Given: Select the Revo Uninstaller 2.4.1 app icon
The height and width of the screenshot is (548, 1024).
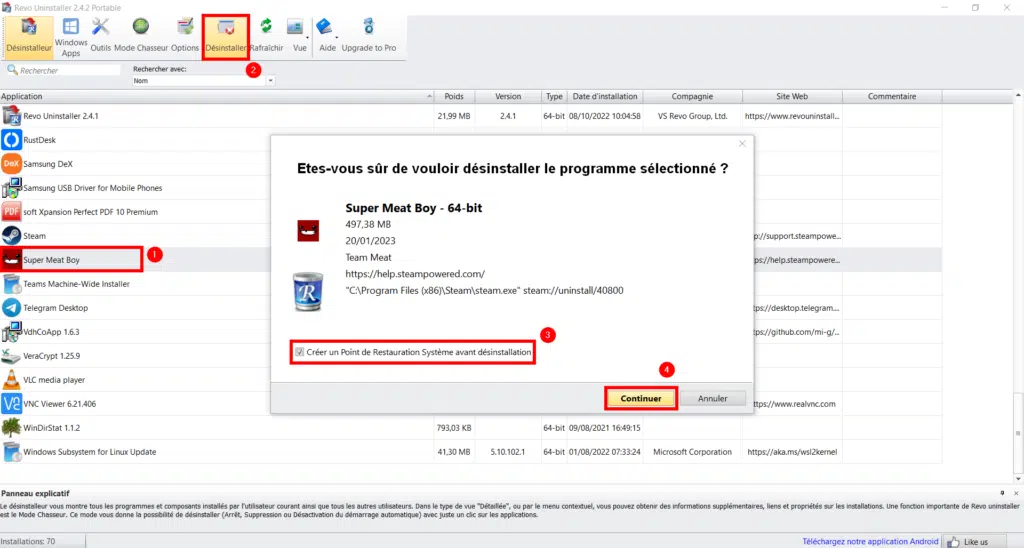Looking at the screenshot, I should click(x=11, y=116).
